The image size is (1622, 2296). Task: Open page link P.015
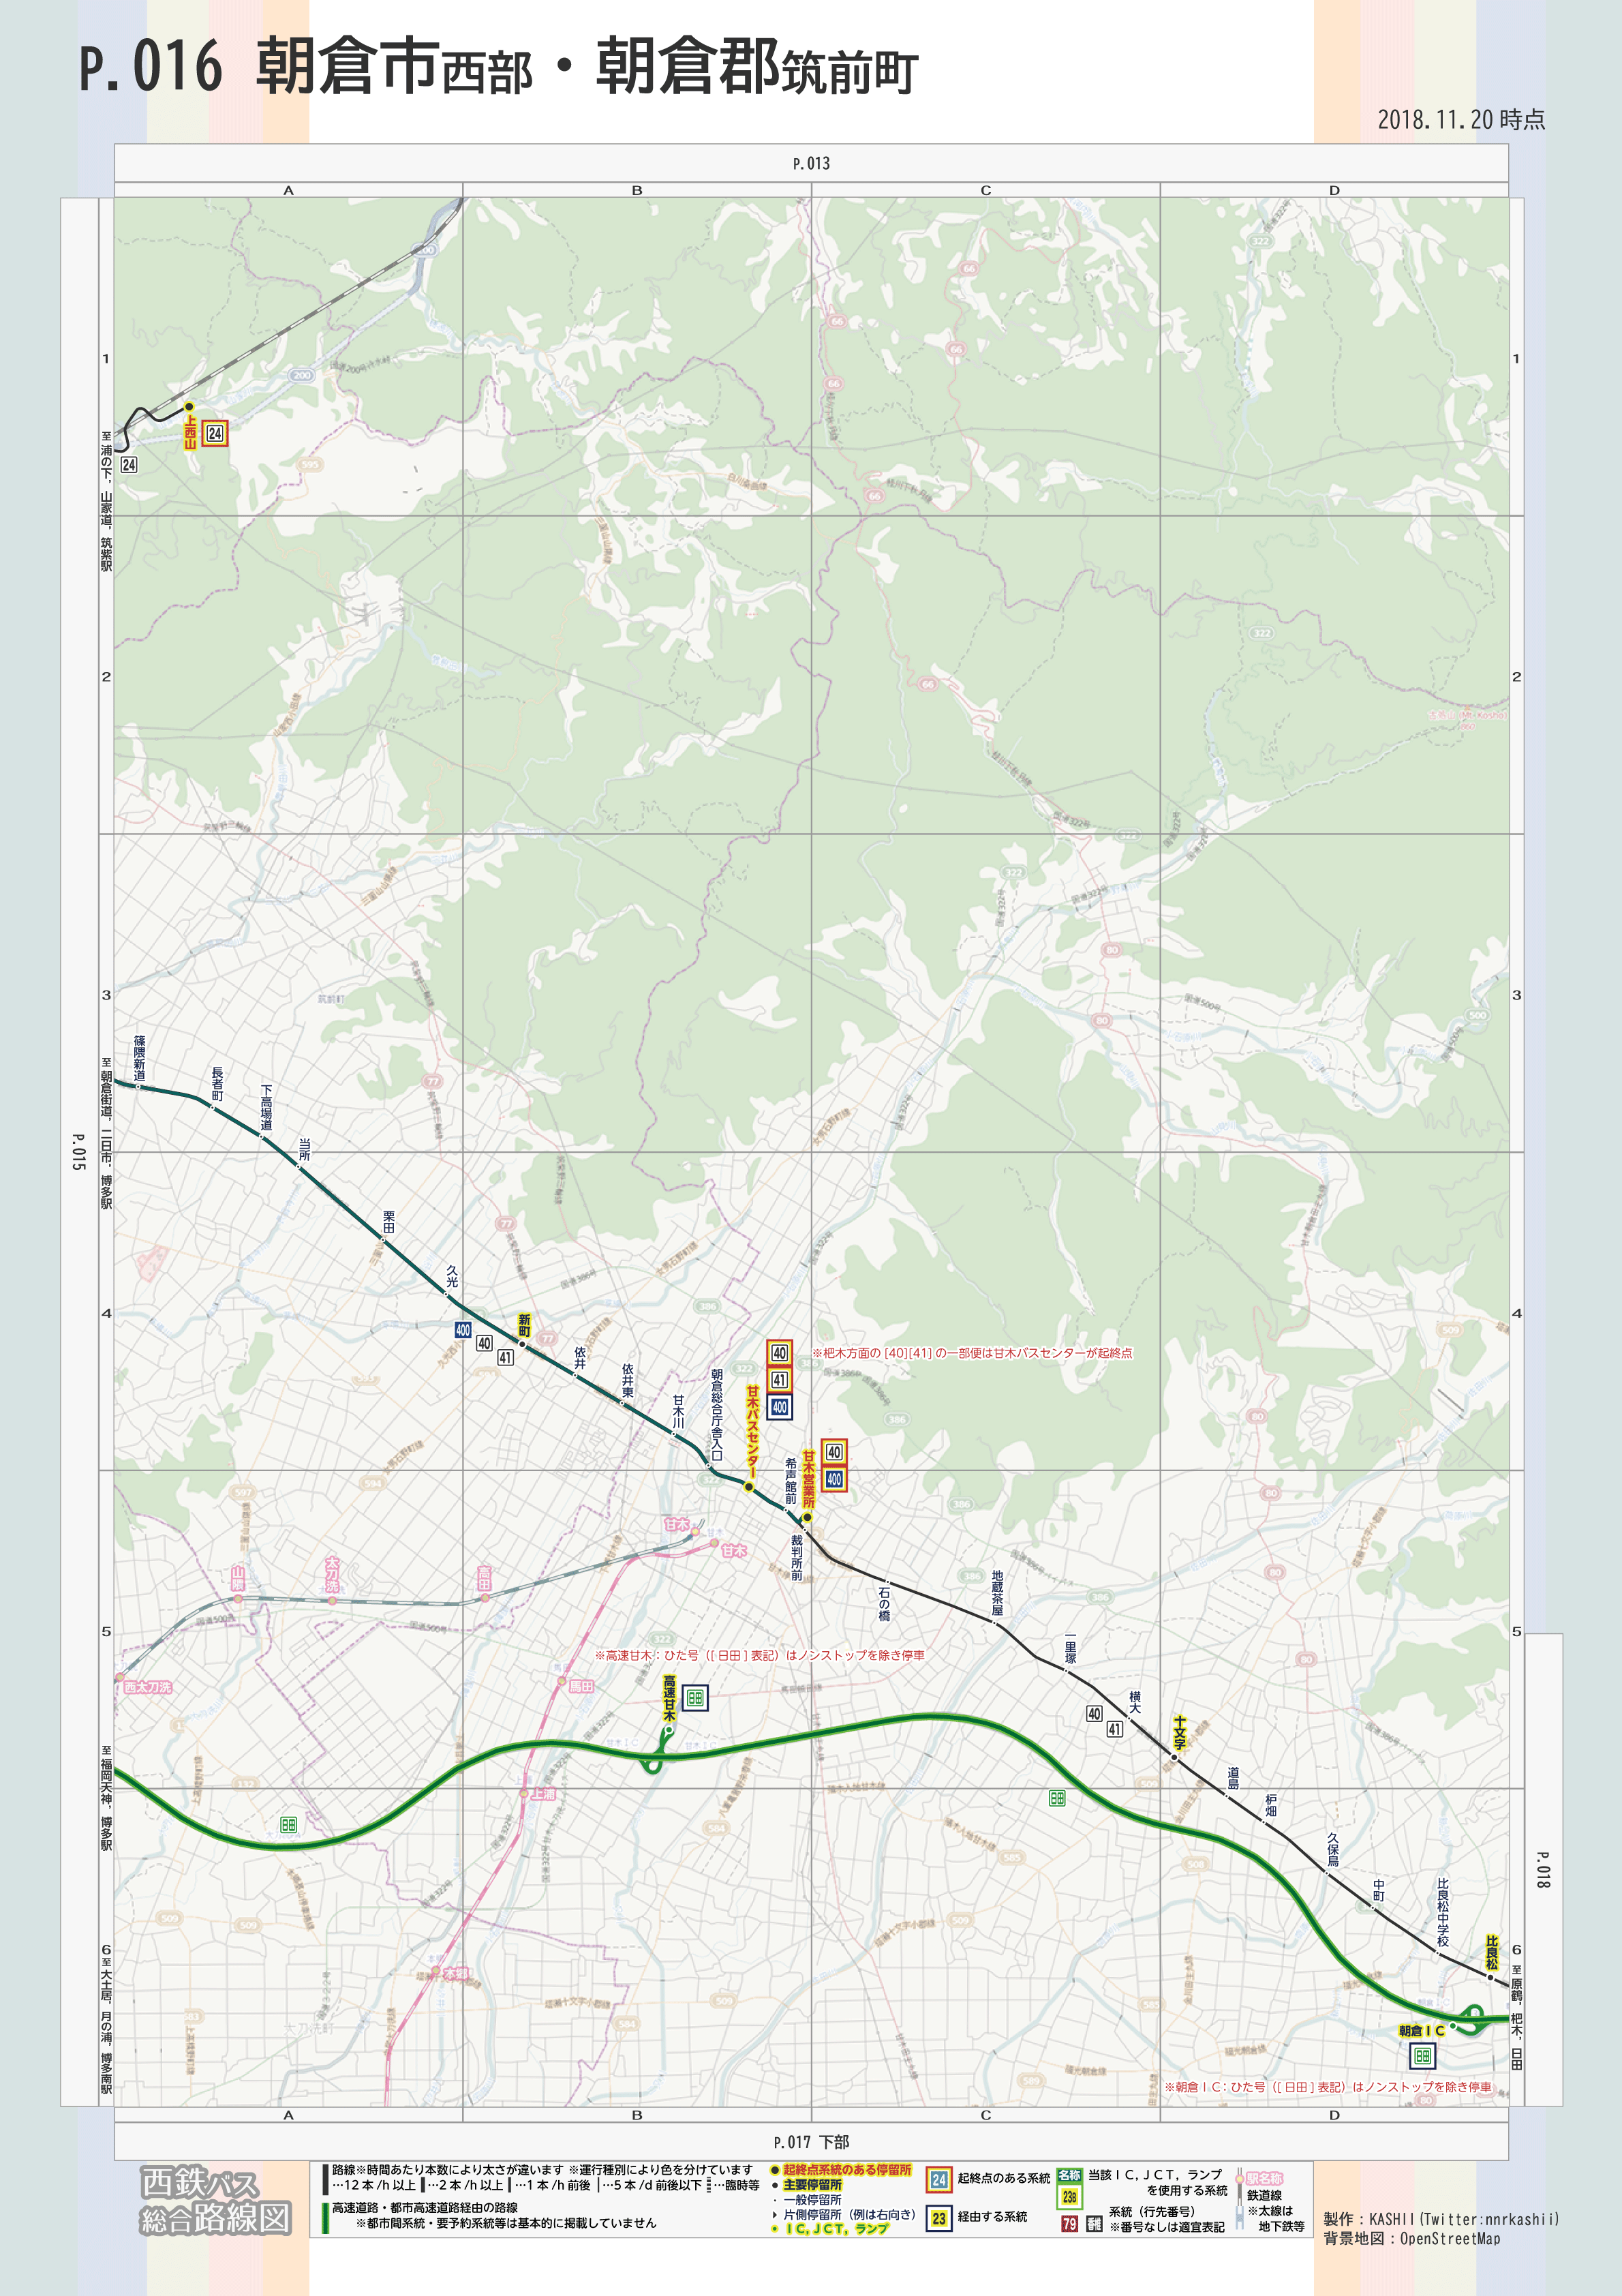(79, 1151)
